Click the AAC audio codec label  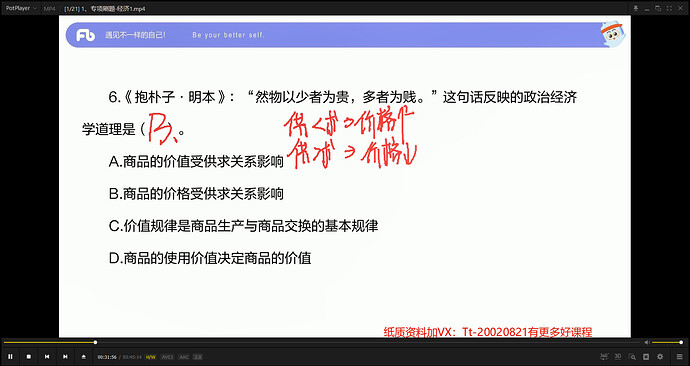click(x=184, y=357)
